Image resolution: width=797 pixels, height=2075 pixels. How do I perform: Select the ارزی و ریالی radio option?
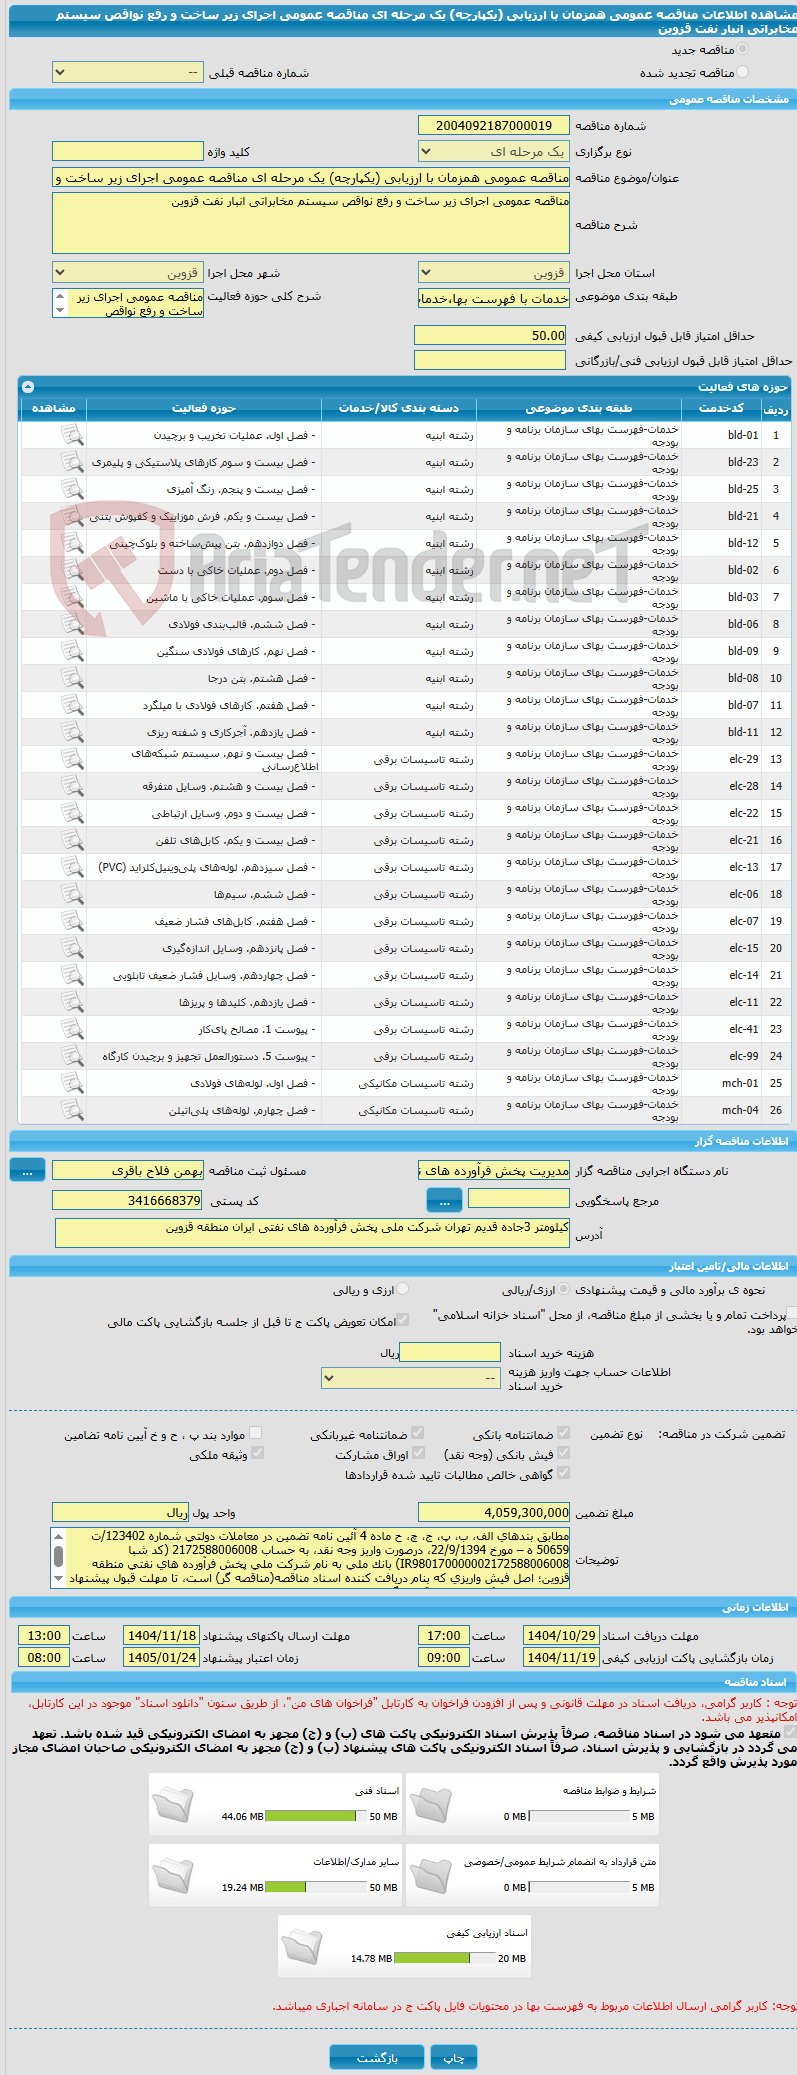pyautogui.click(x=402, y=1290)
